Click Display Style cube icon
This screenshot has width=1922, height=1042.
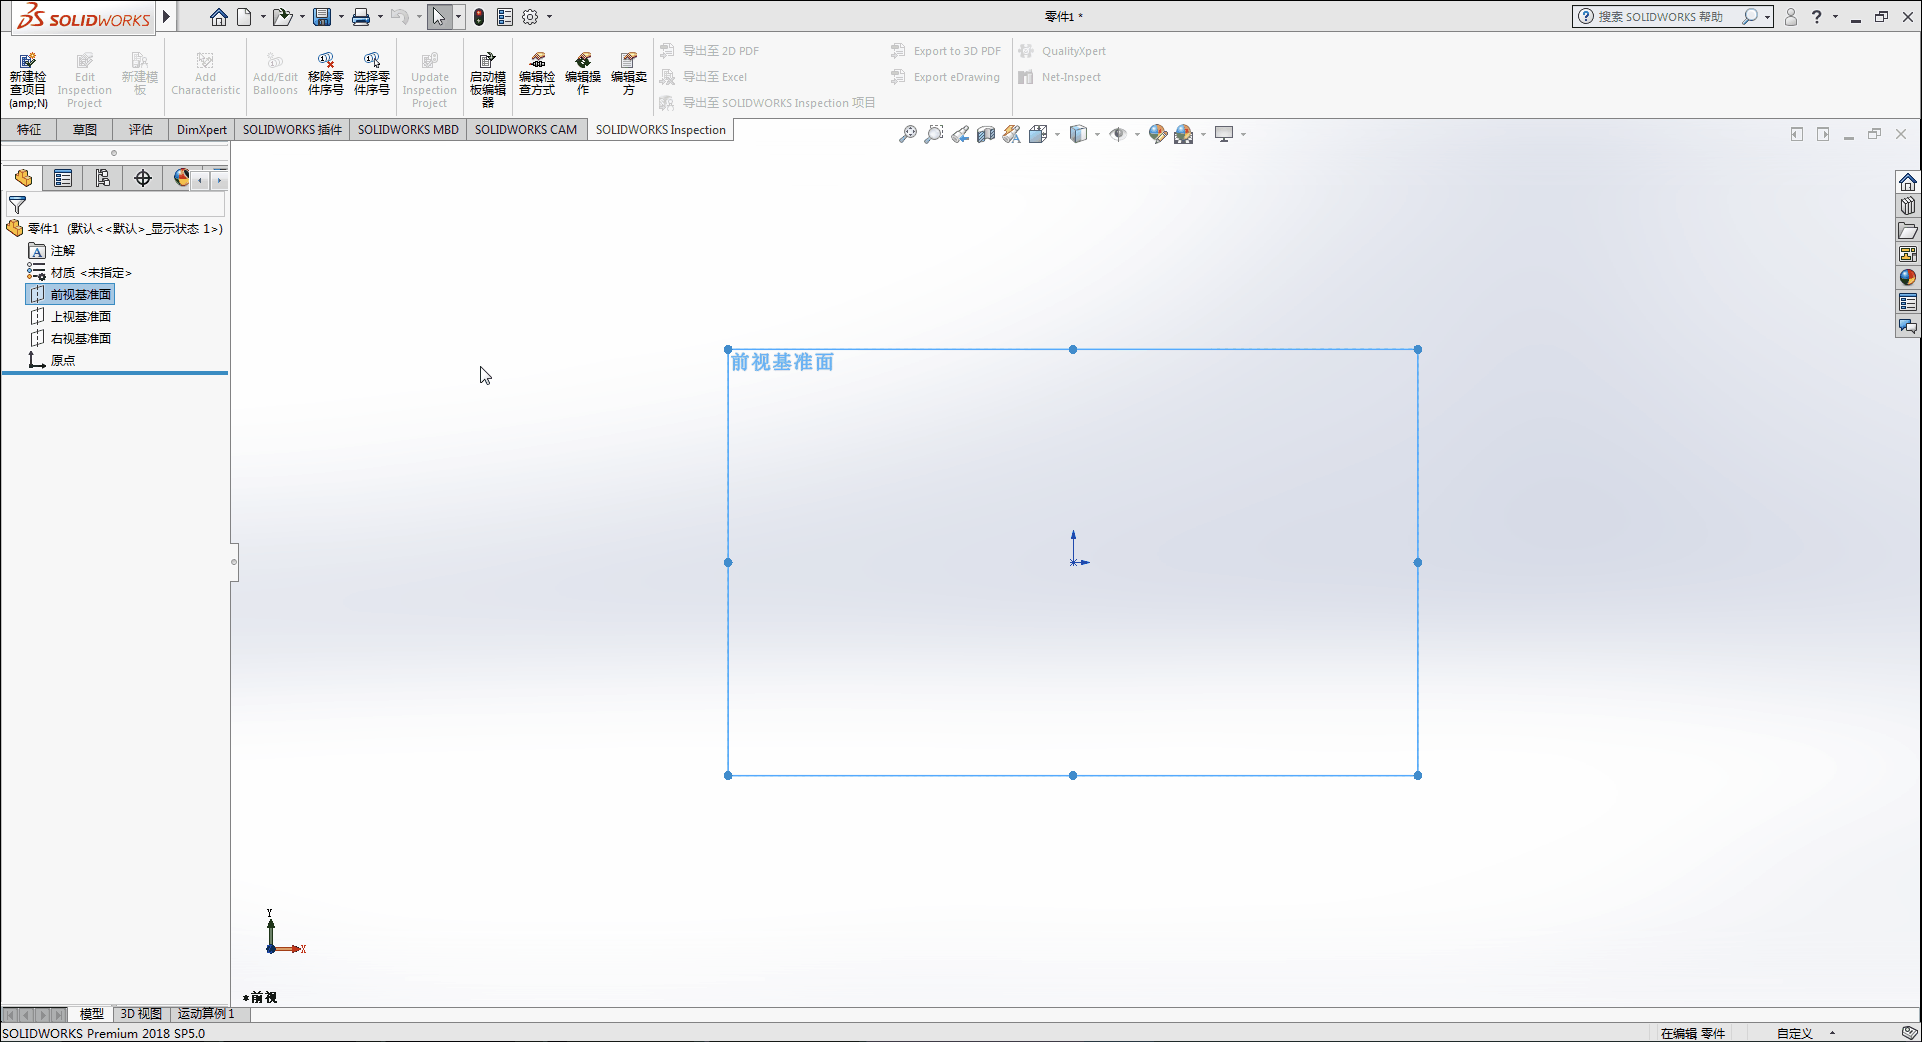pyautogui.click(x=1078, y=134)
